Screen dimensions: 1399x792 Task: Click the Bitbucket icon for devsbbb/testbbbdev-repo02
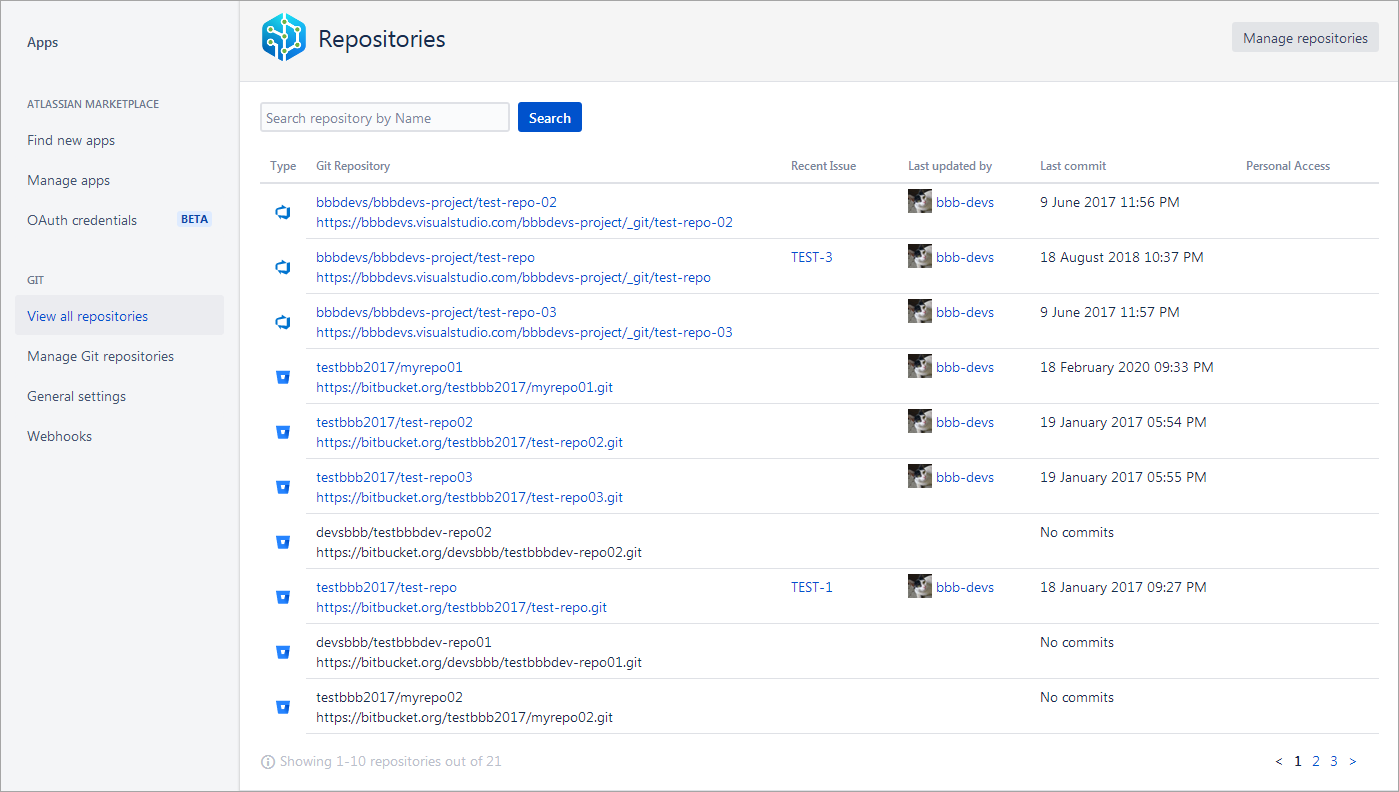pos(283,542)
